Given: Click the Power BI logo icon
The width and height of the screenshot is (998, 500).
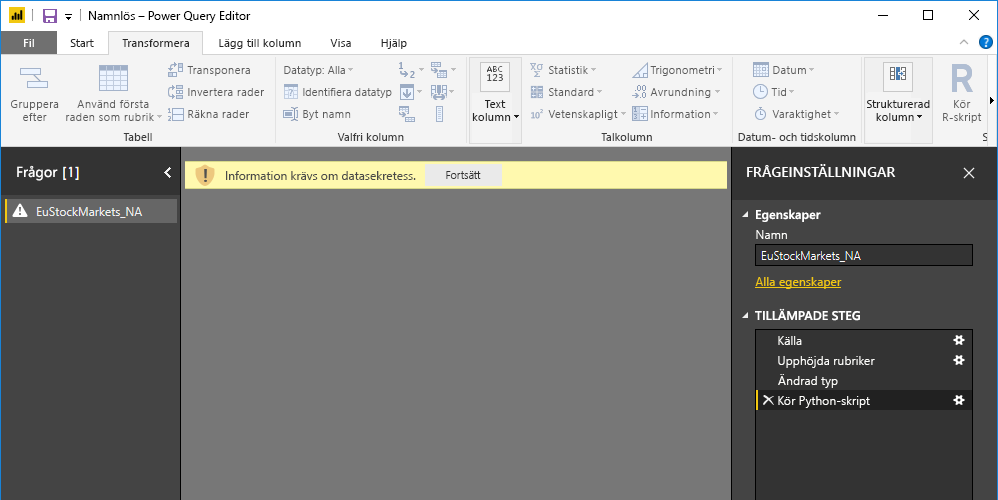Looking at the screenshot, I should coord(17,15).
